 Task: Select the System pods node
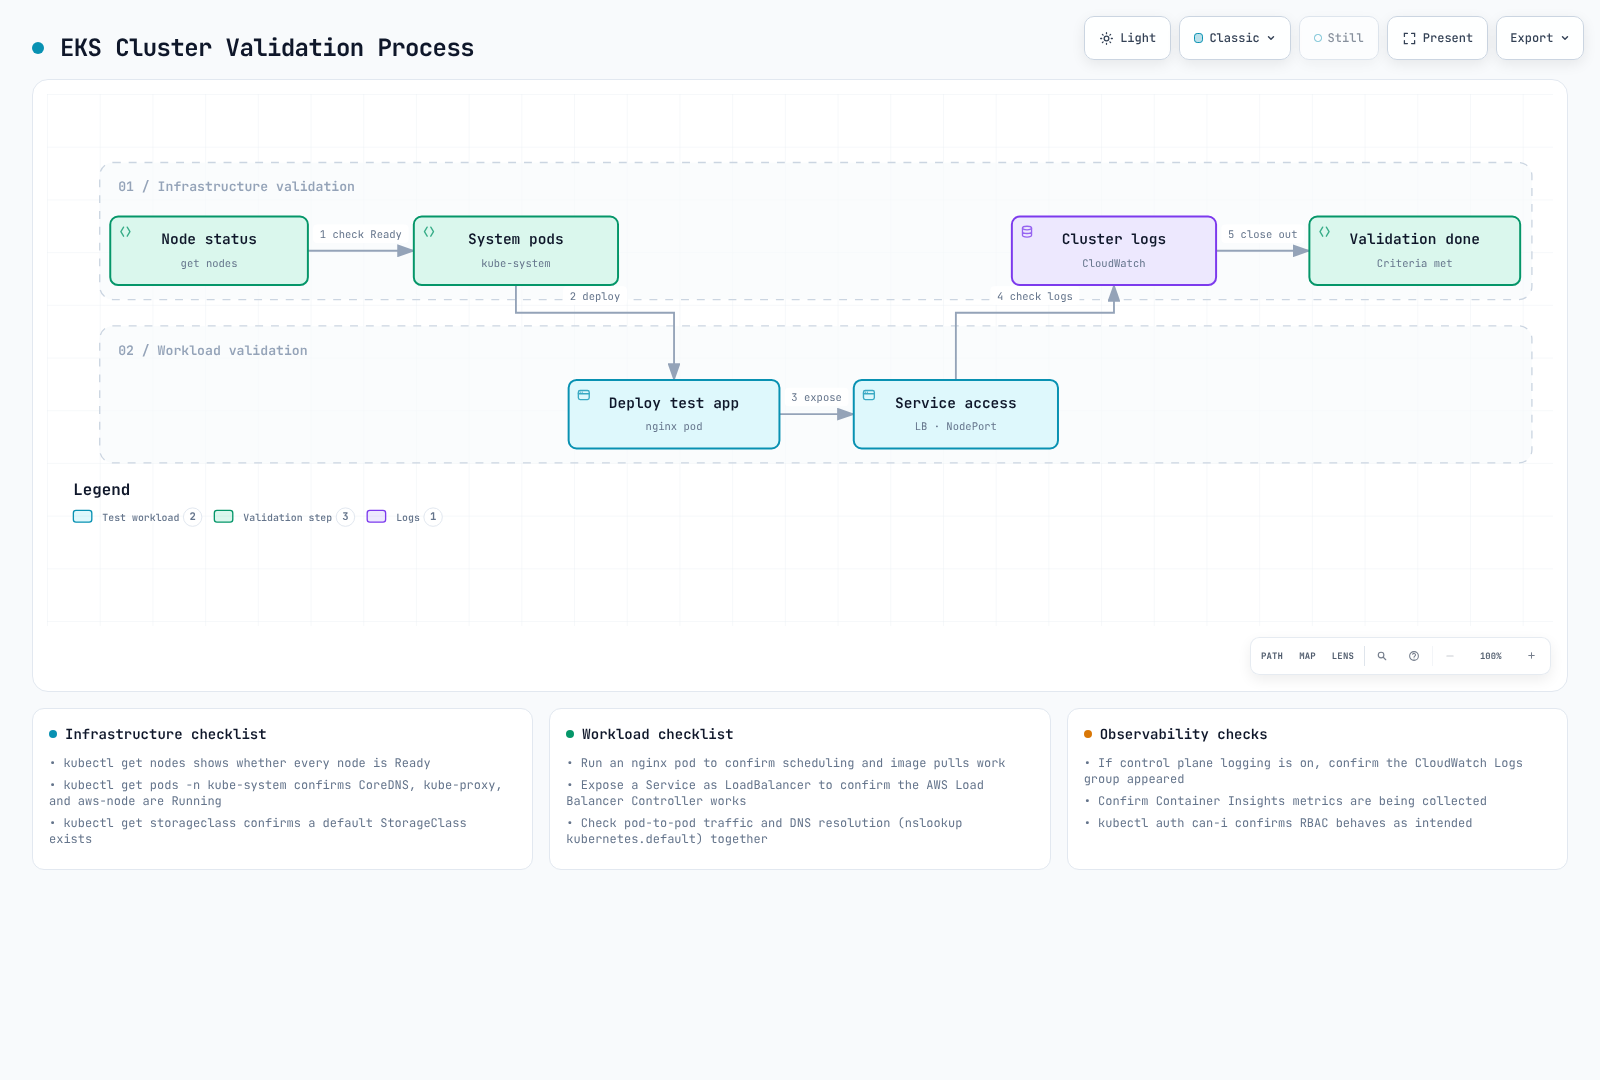516,251
